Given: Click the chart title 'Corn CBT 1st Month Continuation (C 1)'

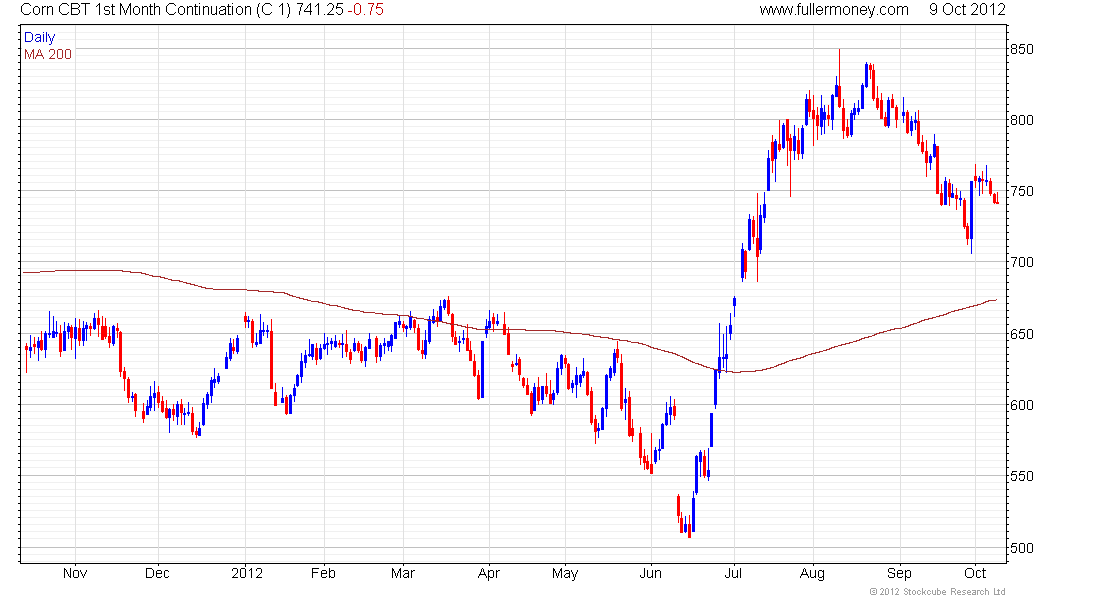Looking at the screenshot, I should pos(156,10).
